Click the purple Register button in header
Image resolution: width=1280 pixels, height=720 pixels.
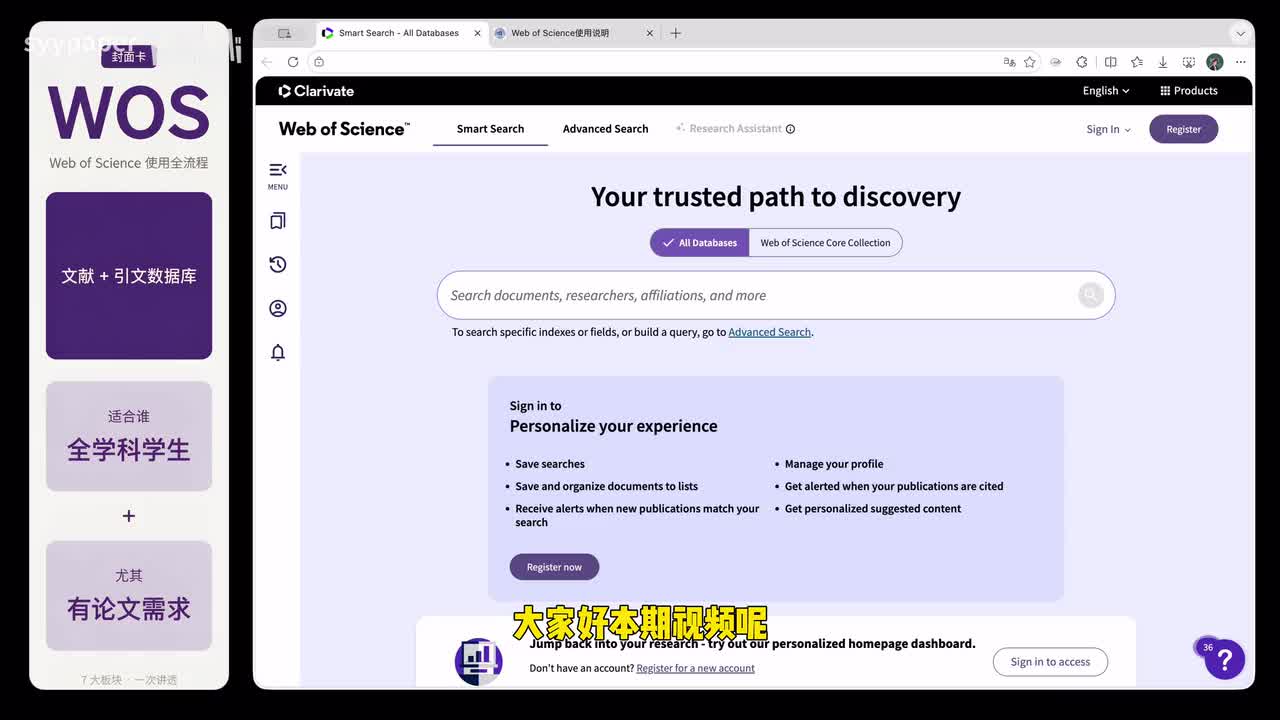click(1183, 129)
